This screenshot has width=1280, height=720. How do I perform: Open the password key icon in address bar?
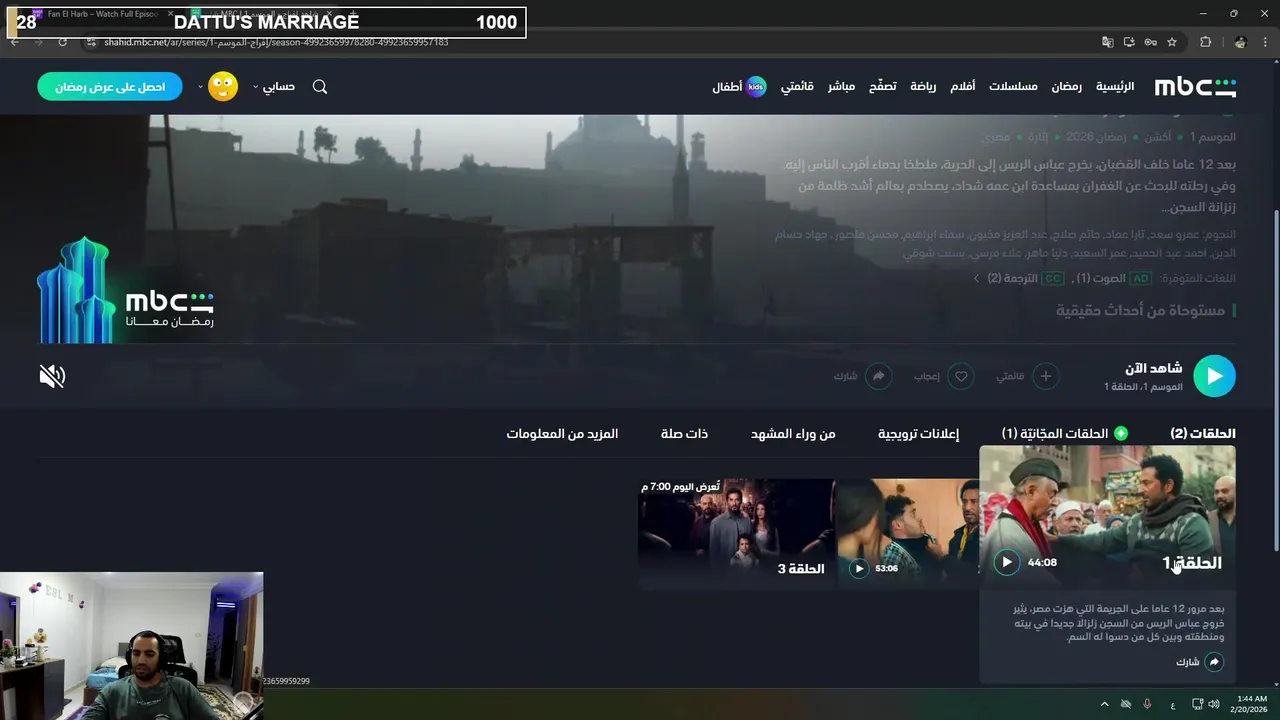(1150, 42)
